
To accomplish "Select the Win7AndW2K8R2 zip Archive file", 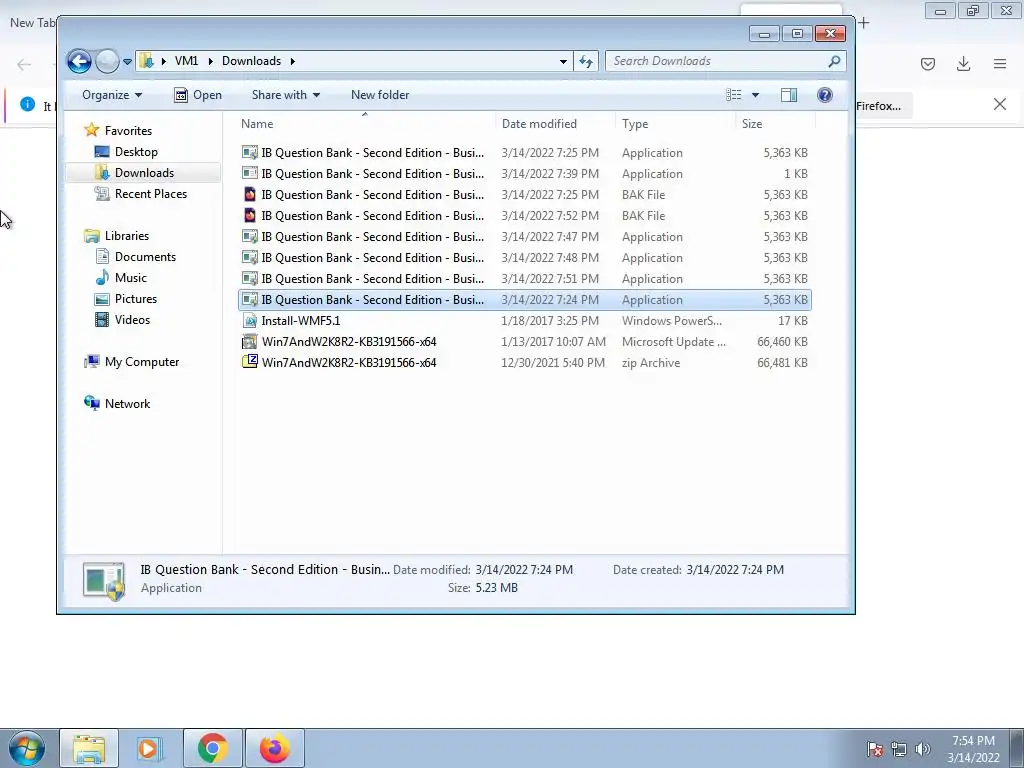I will coord(524,362).
